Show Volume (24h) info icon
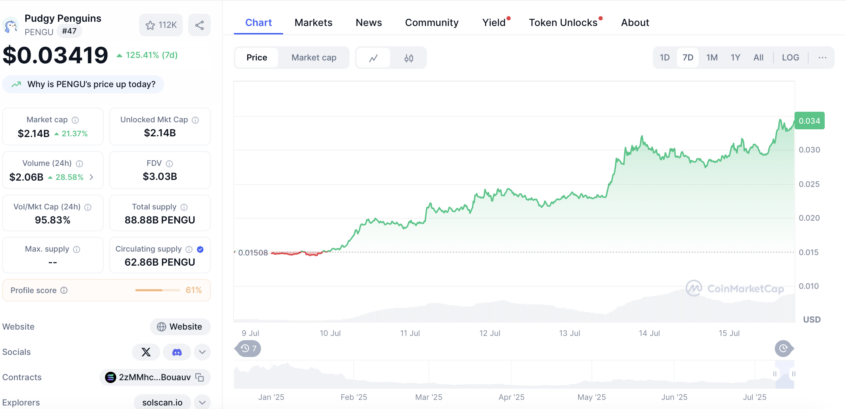Screen dimensions: 850x409 click(x=80, y=163)
